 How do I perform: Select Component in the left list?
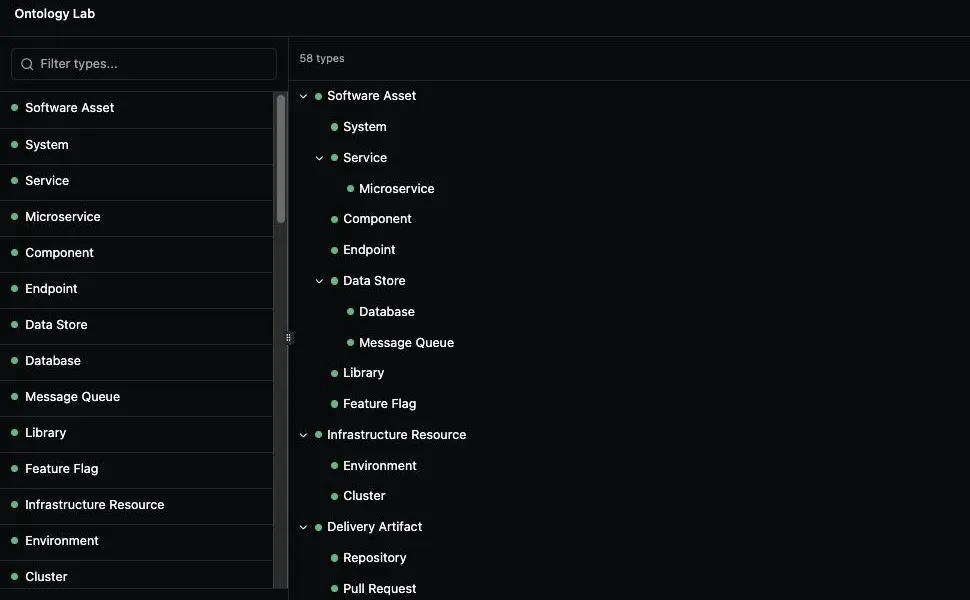click(x=136, y=252)
